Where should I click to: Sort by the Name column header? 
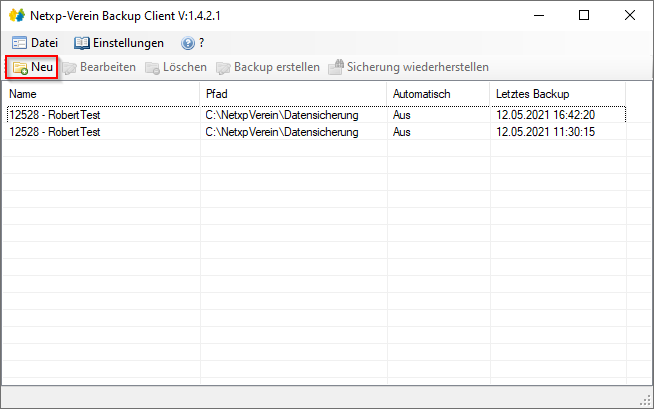101,94
